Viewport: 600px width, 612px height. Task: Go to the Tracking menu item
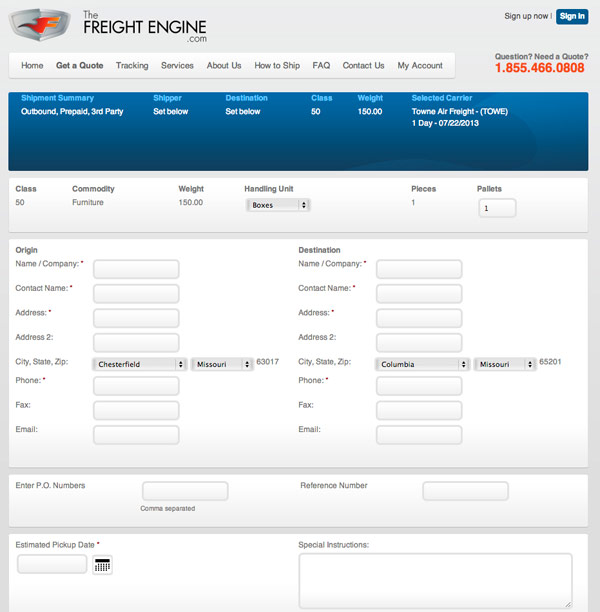pyautogui.click(x=132, y=66)
